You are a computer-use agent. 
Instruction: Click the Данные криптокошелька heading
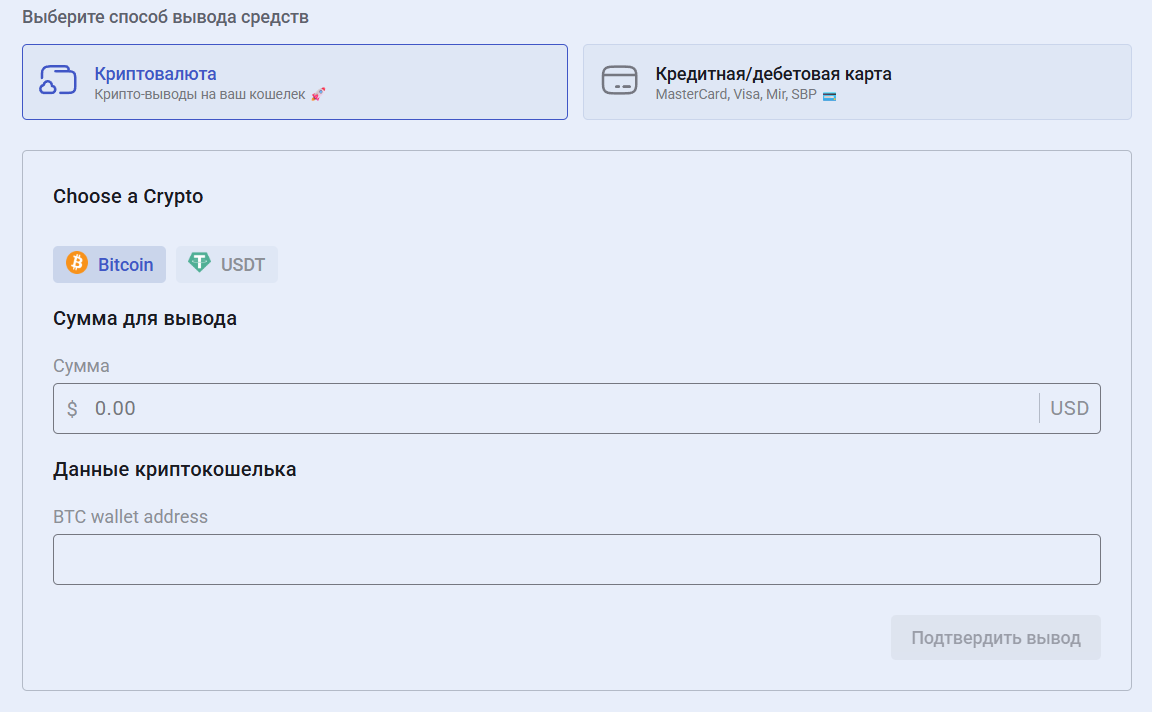click(174, 469)
